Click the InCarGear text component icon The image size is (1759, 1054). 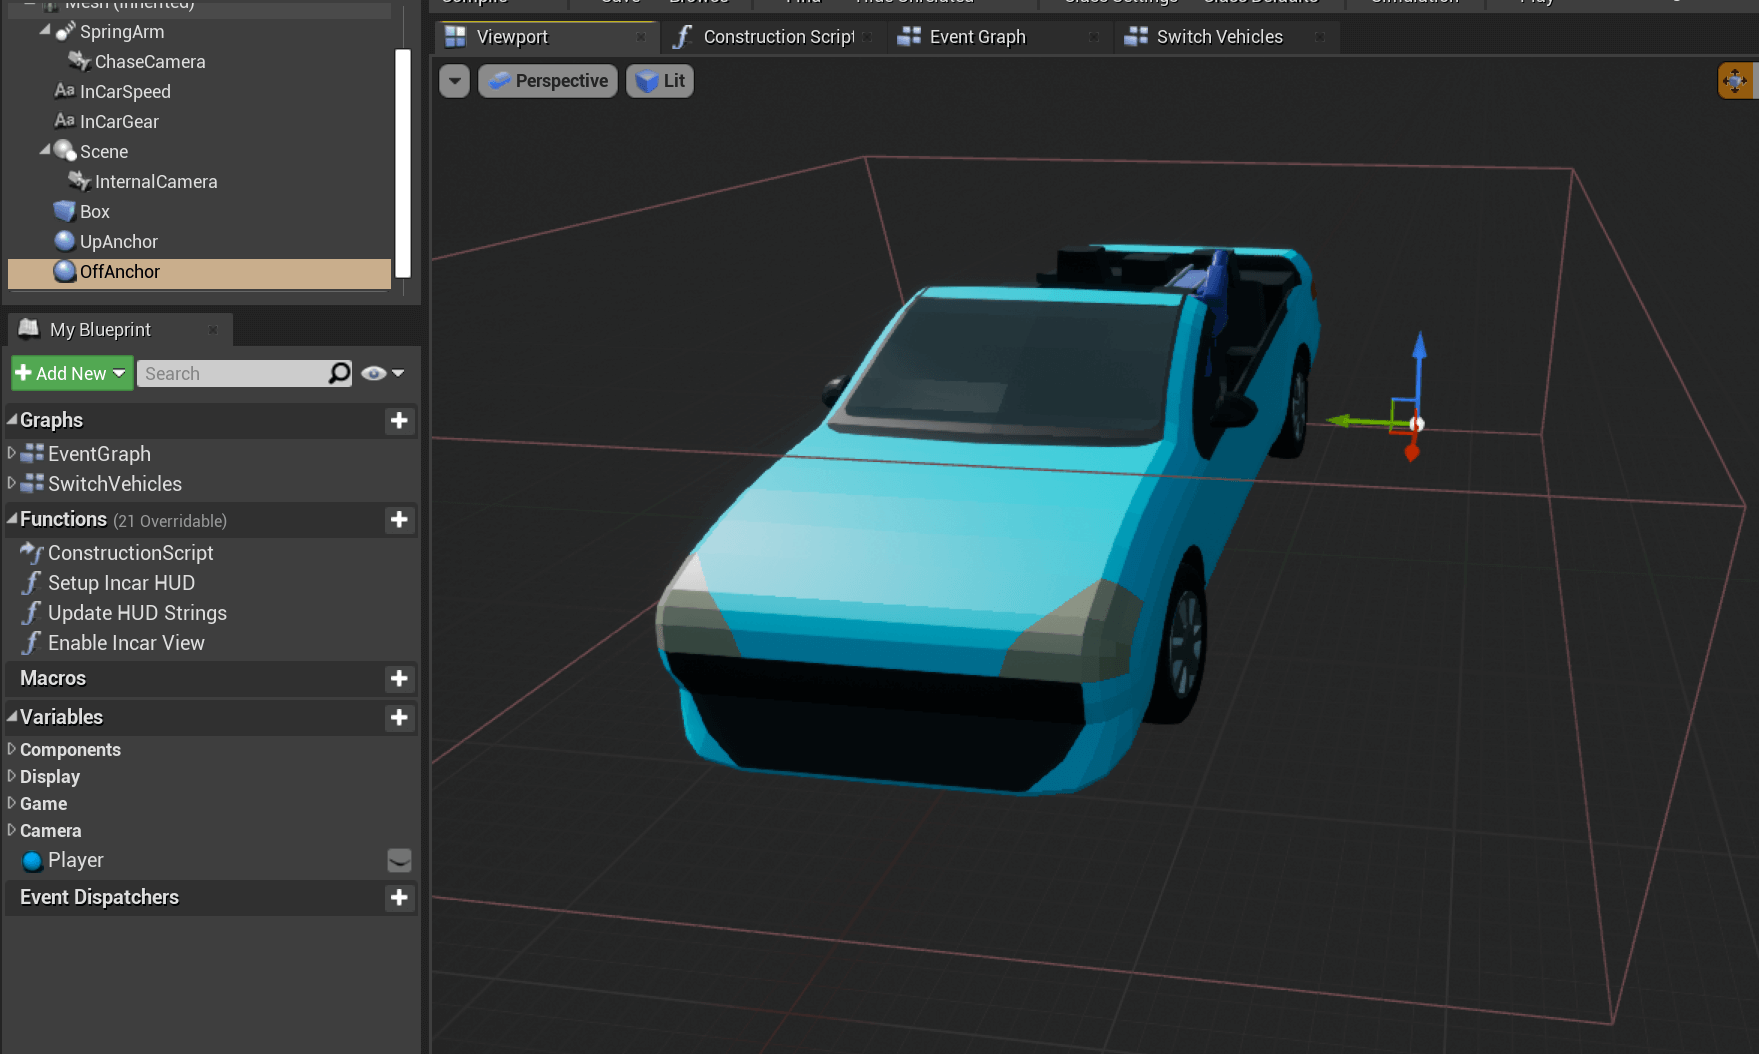[65, 121]
